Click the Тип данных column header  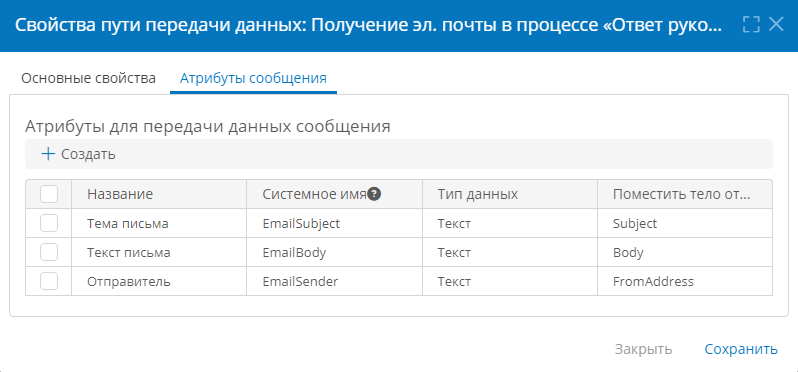510,194
